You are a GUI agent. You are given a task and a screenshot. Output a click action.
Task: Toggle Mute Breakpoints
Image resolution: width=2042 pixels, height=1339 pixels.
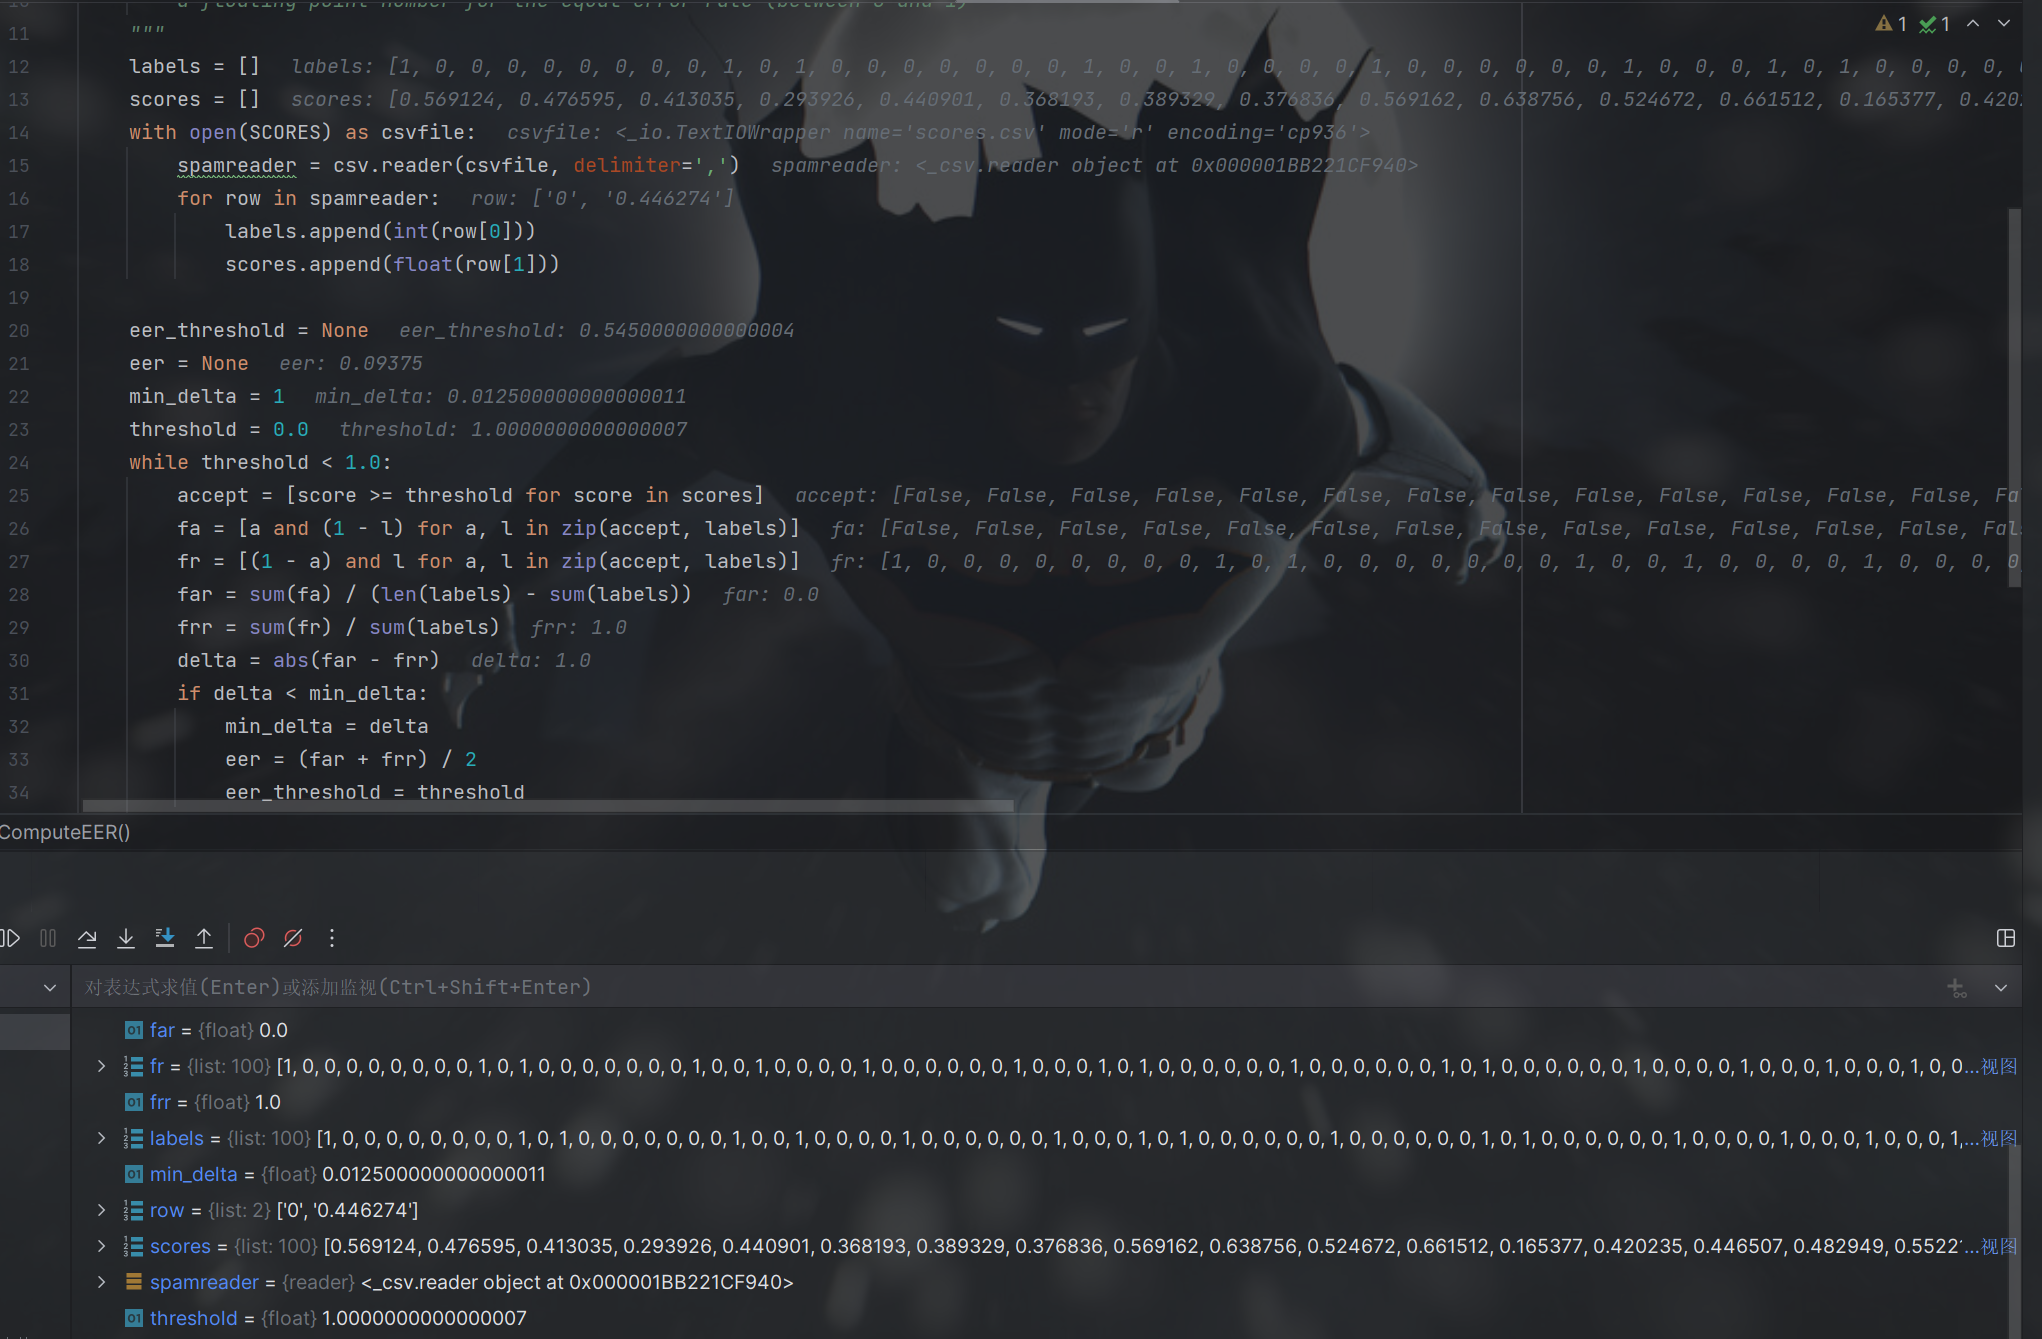tap(293, 938)
